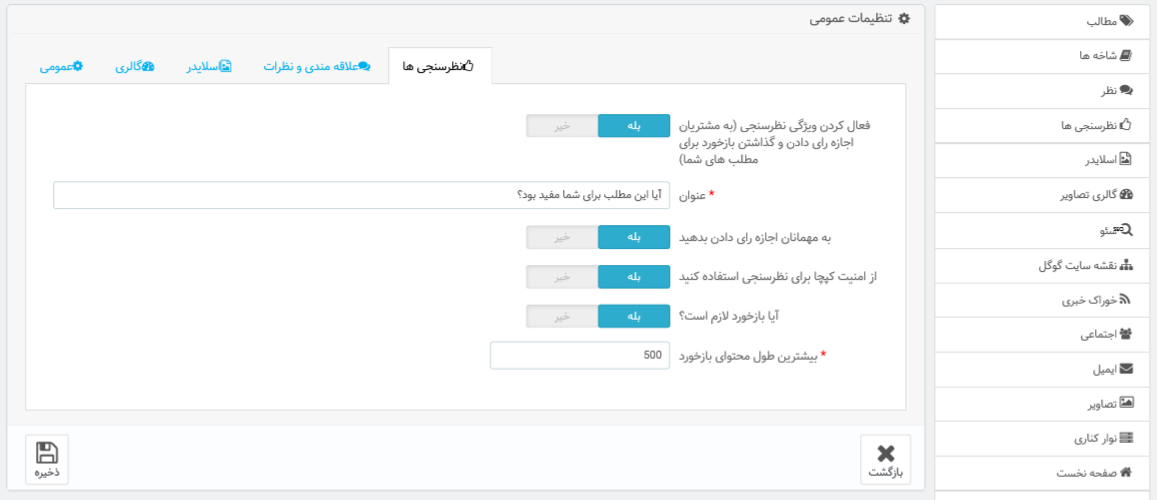The image size is (1157, 500).
Task: Click the envelope icon beside ایمیل
Action: point(1125,369)
